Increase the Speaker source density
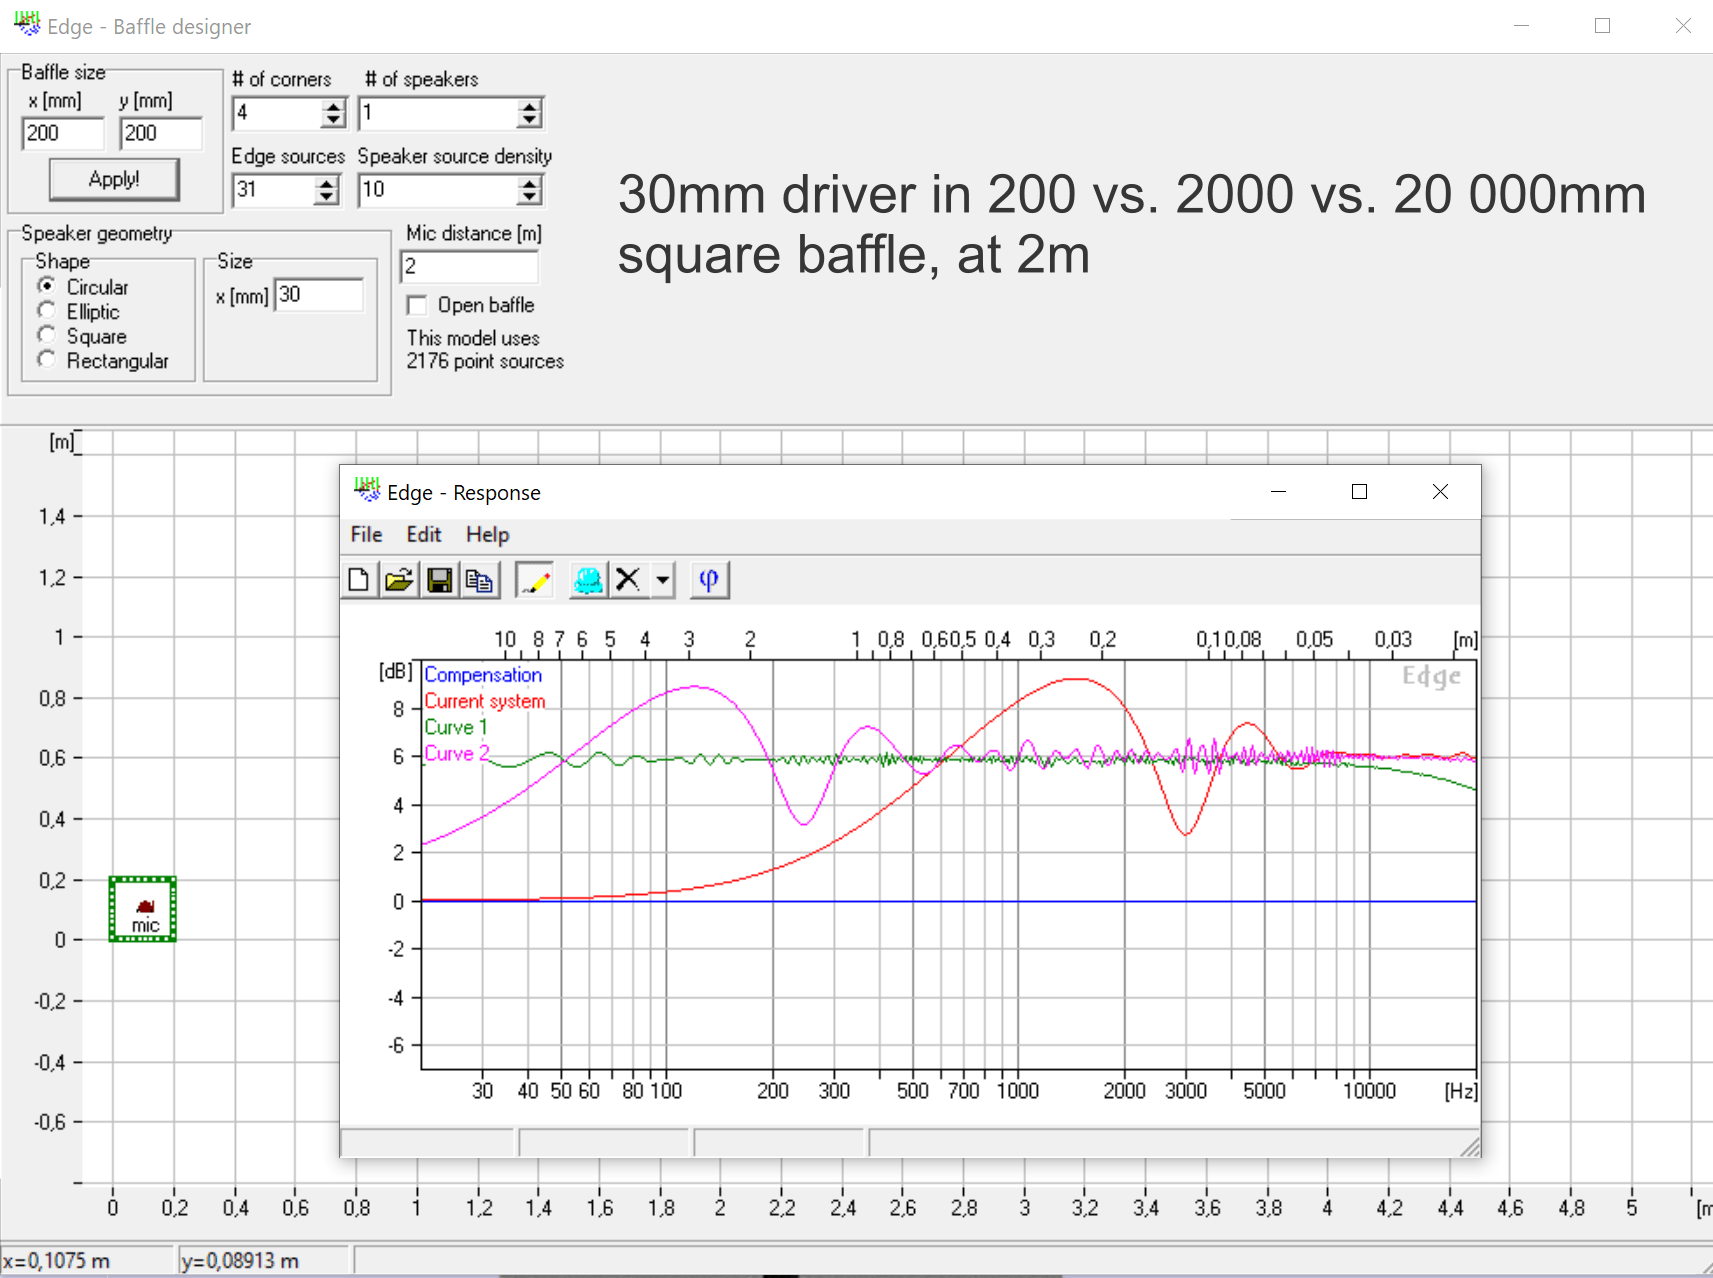 (x=529, y=183)
